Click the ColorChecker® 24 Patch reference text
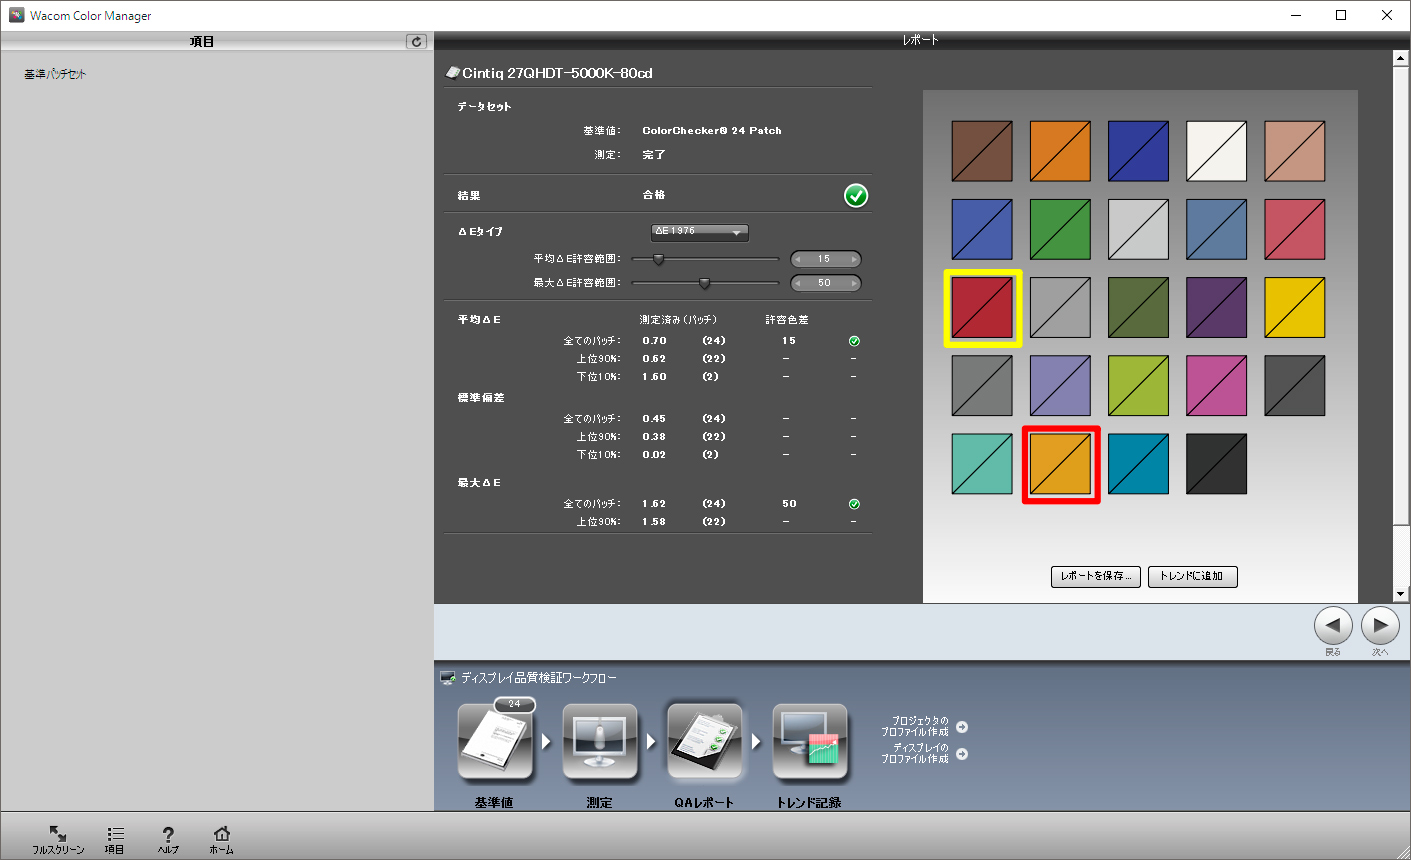 pos(712,131)
